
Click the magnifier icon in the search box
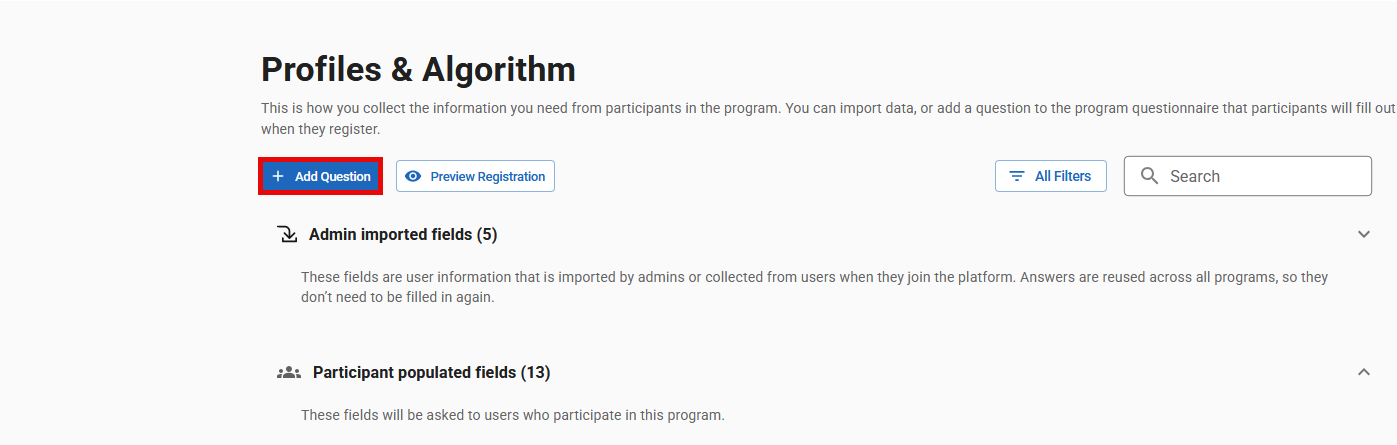1150,176
